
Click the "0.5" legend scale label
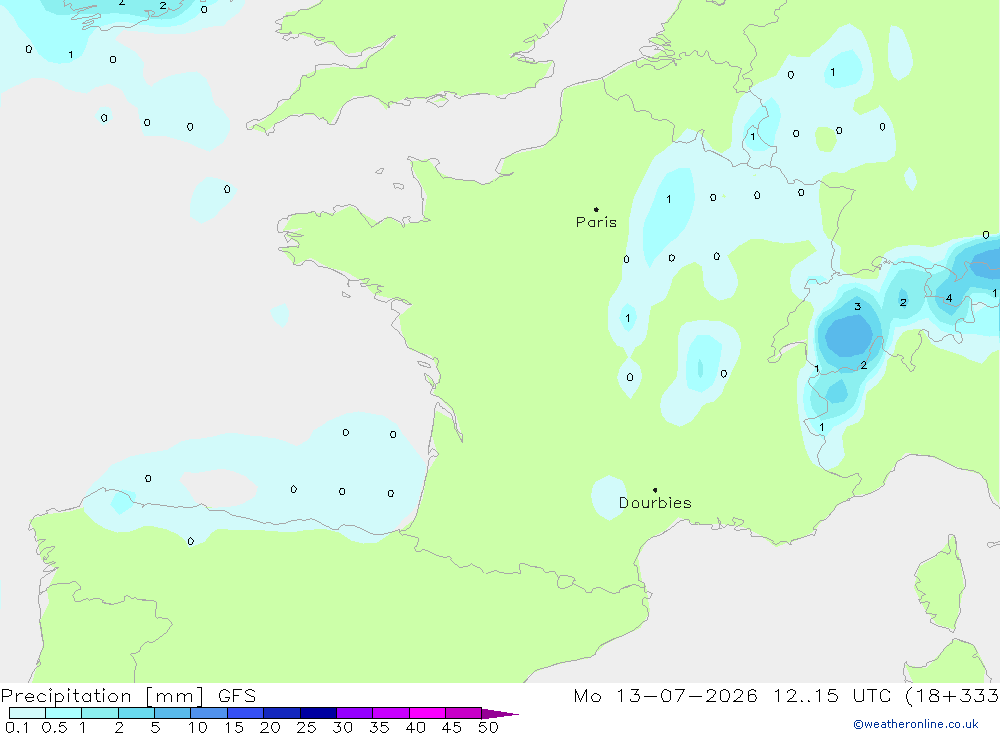[x=54, y=727]
